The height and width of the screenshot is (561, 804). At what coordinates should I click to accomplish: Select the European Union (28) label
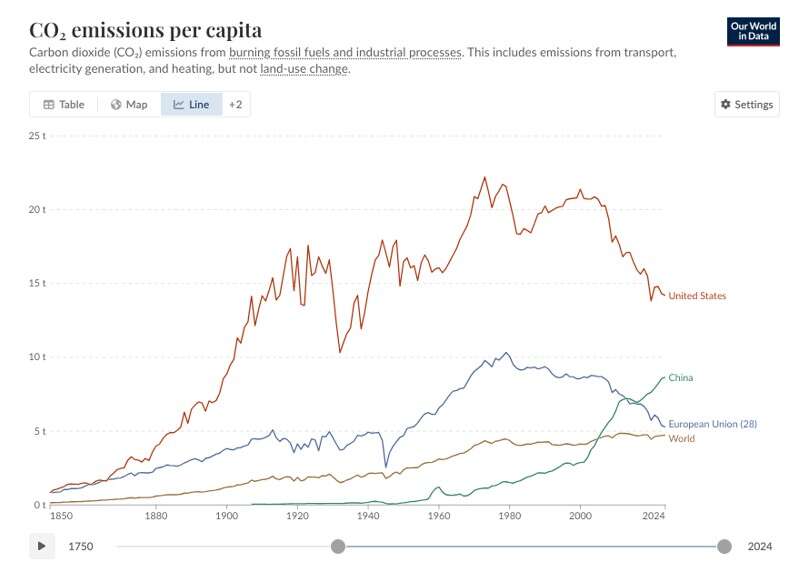(x=712, y=424)
